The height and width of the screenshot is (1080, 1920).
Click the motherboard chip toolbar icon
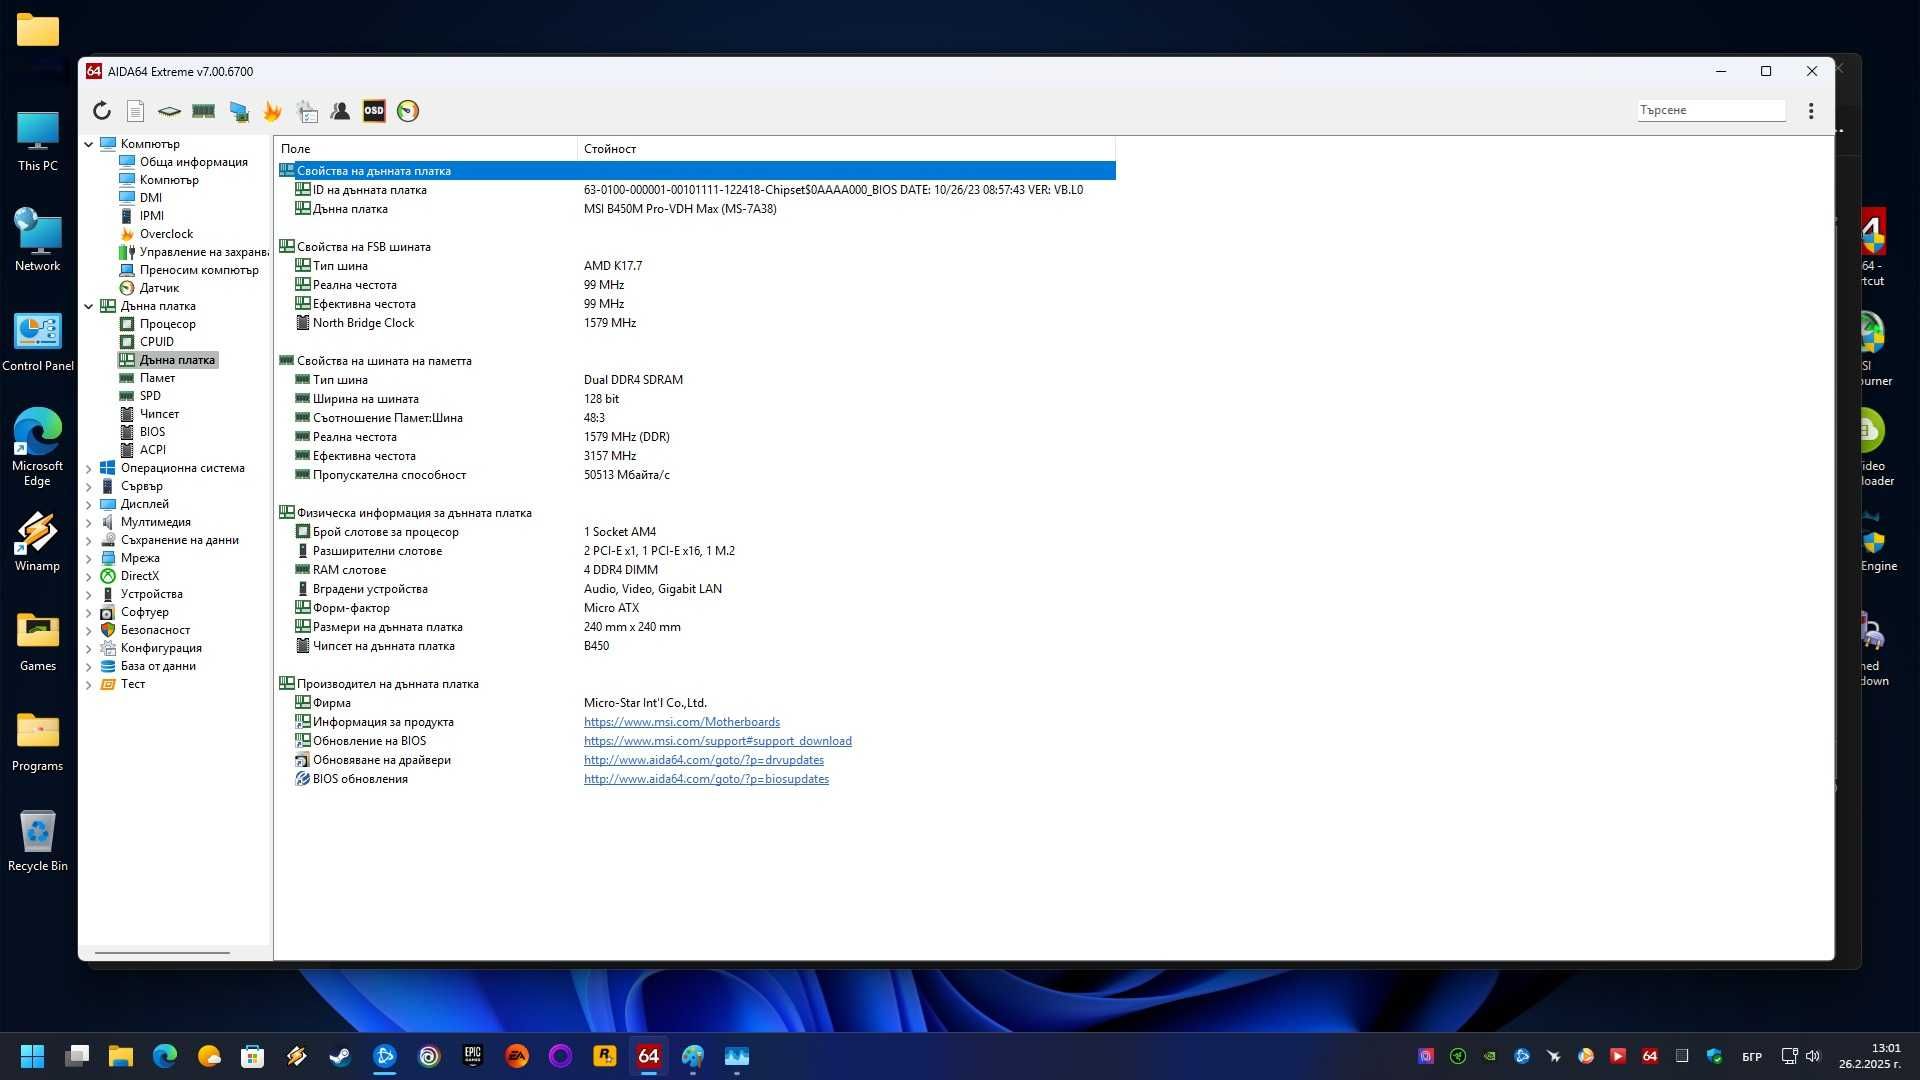coord(170,111)
